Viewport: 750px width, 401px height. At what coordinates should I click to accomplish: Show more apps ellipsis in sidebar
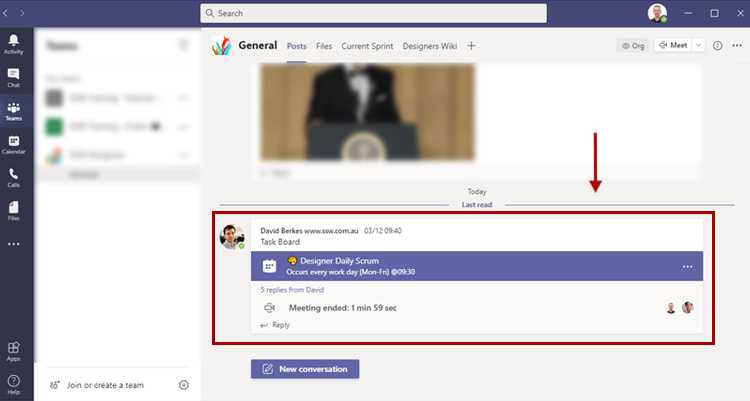(14, 243)
